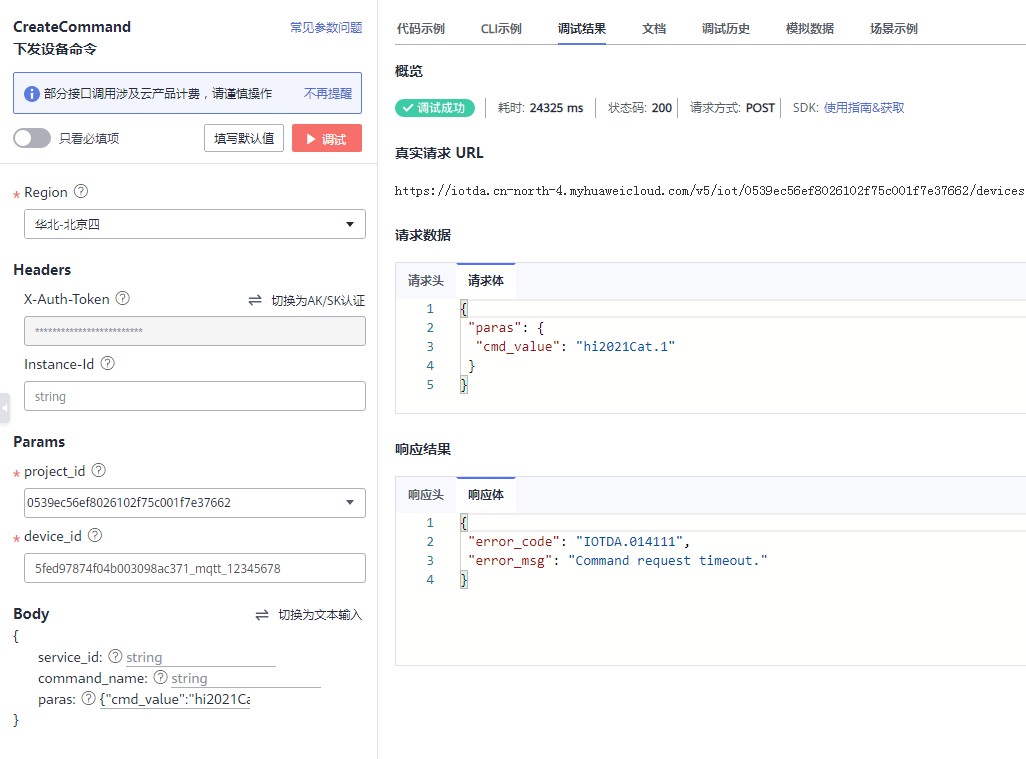The height and width of the screenshot is (759, 1026).
Task: Click the Instance-Id input field
Action: coord(195,396)
